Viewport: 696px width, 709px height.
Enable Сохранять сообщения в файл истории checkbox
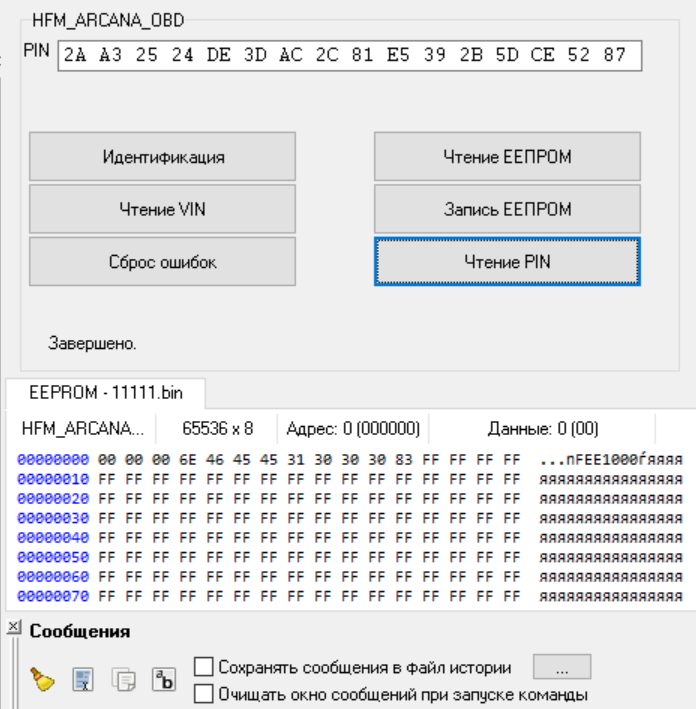(x=203, y=666)
